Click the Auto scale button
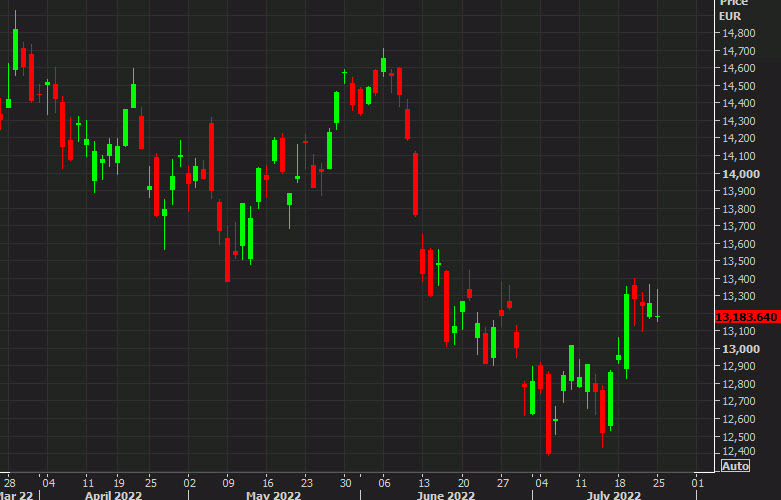The width and height of the screenshot is (781, 500). (x=735, y=466)
